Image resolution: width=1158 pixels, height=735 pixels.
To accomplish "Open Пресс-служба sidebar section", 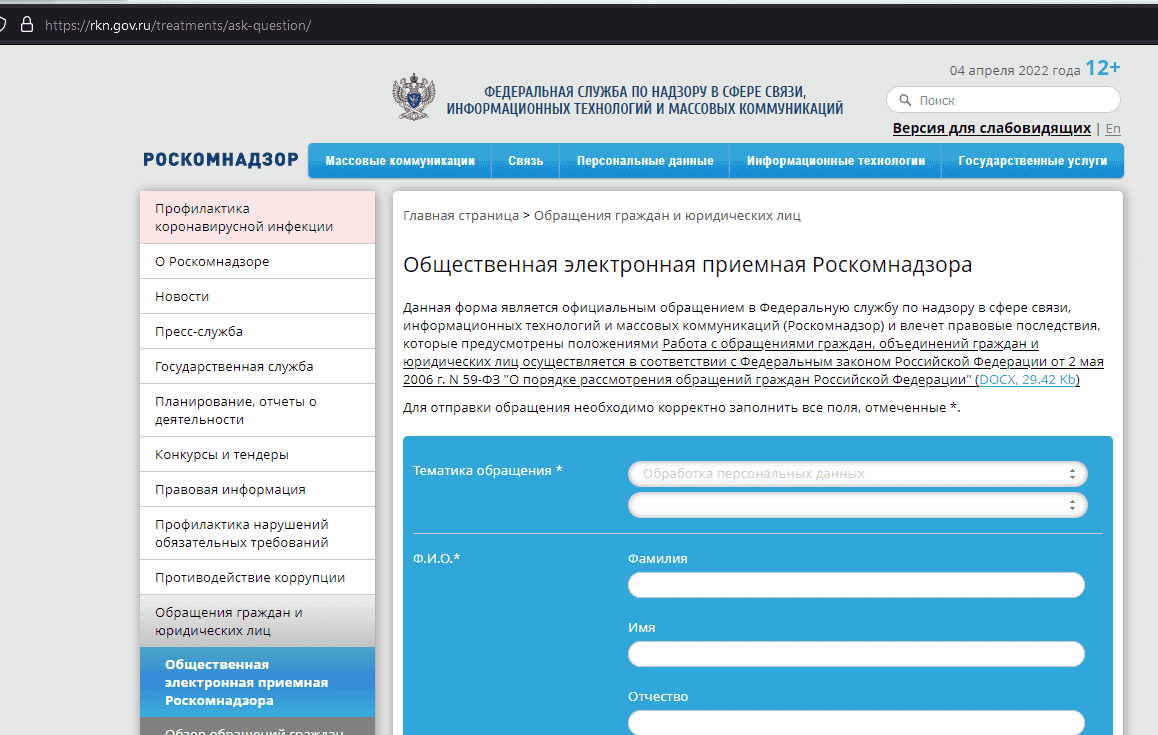I will (257, 332).
